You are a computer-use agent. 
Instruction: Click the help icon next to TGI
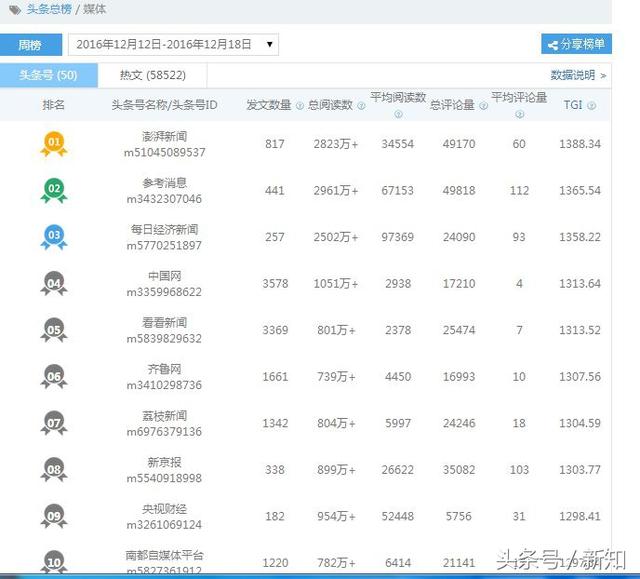pos(591,106)
